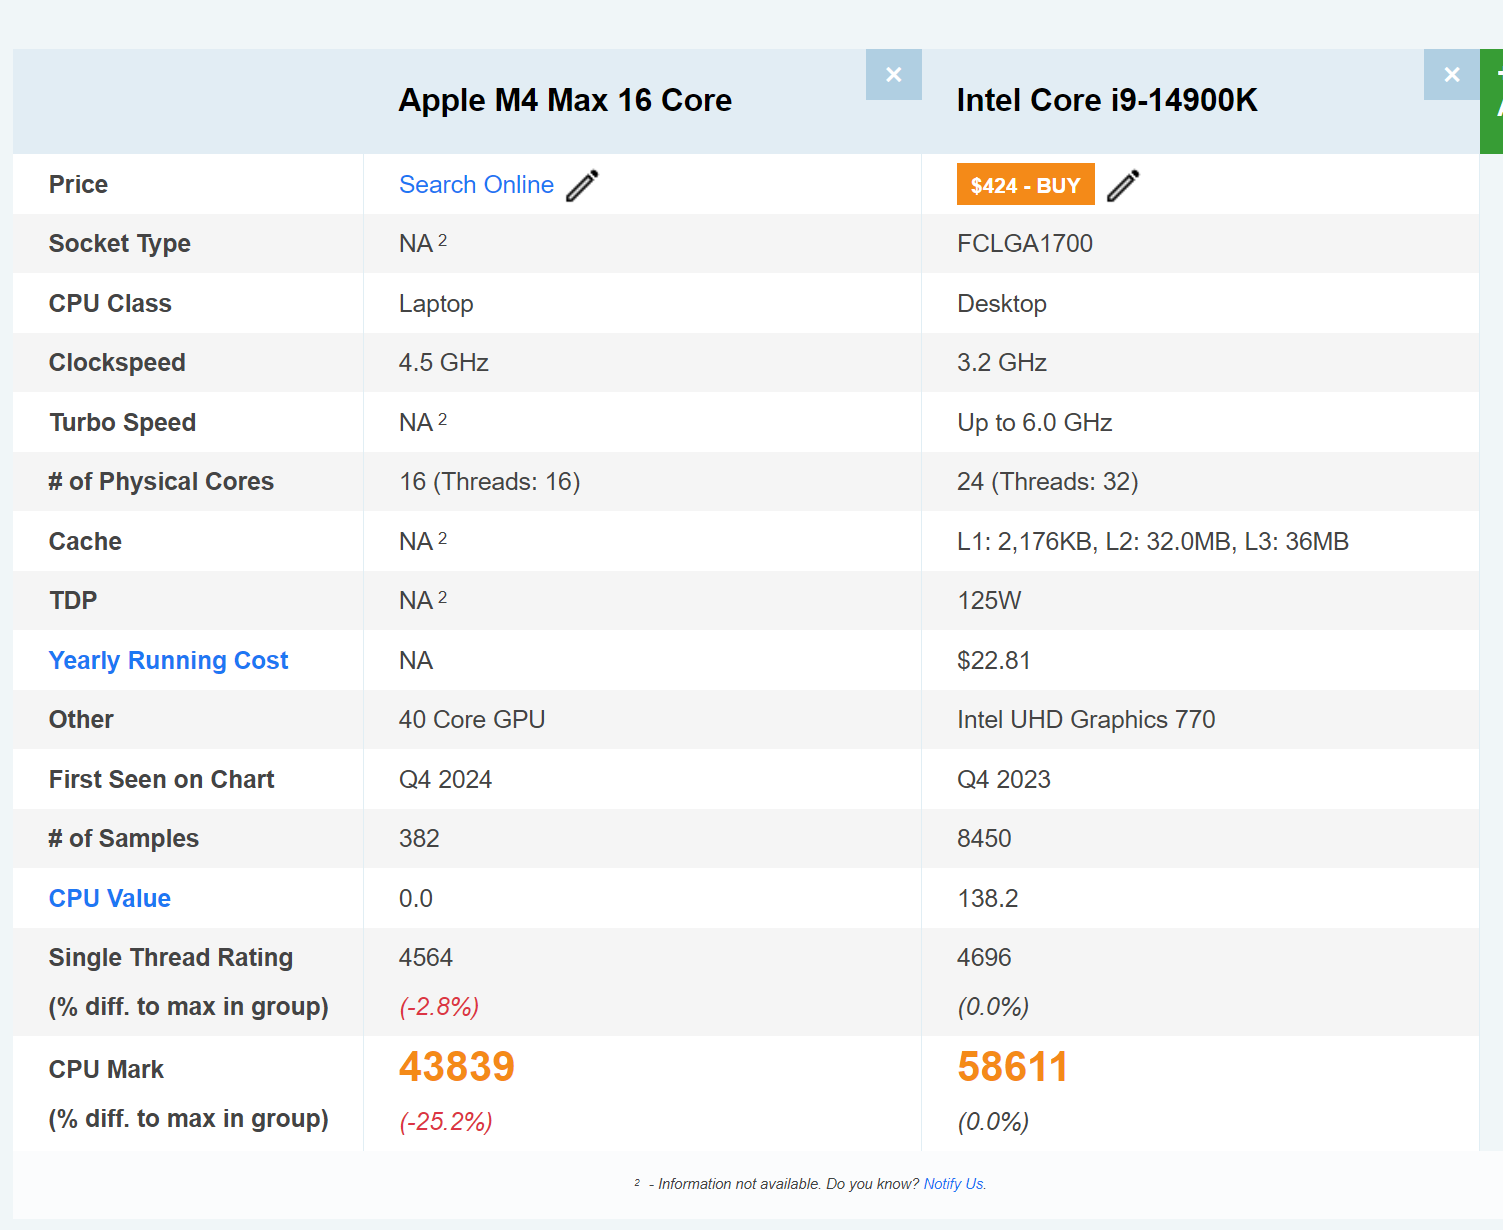This screenshot has width=1503, height=1230.
Task: Click Q4 2024 first seen value
Action: click(x=446, y=780)
